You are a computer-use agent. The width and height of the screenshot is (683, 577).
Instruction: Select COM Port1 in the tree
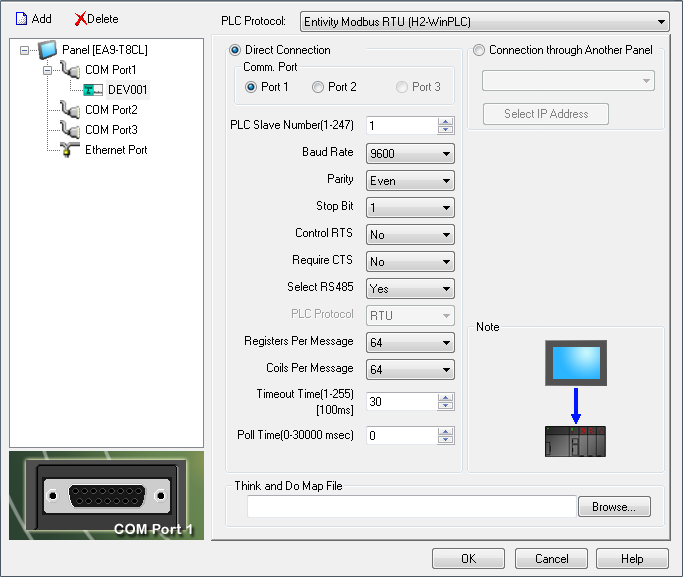110,70
